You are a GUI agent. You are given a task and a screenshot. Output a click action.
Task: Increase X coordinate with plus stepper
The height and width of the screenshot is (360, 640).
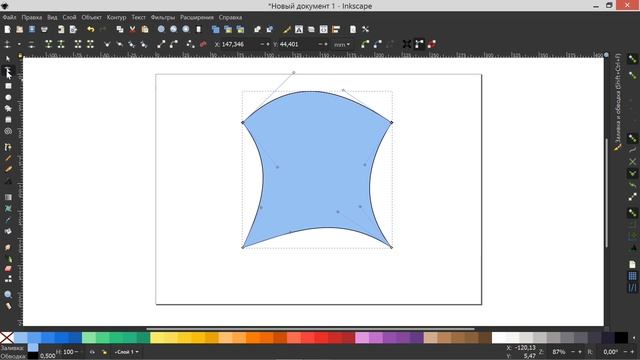click(268, 44)
